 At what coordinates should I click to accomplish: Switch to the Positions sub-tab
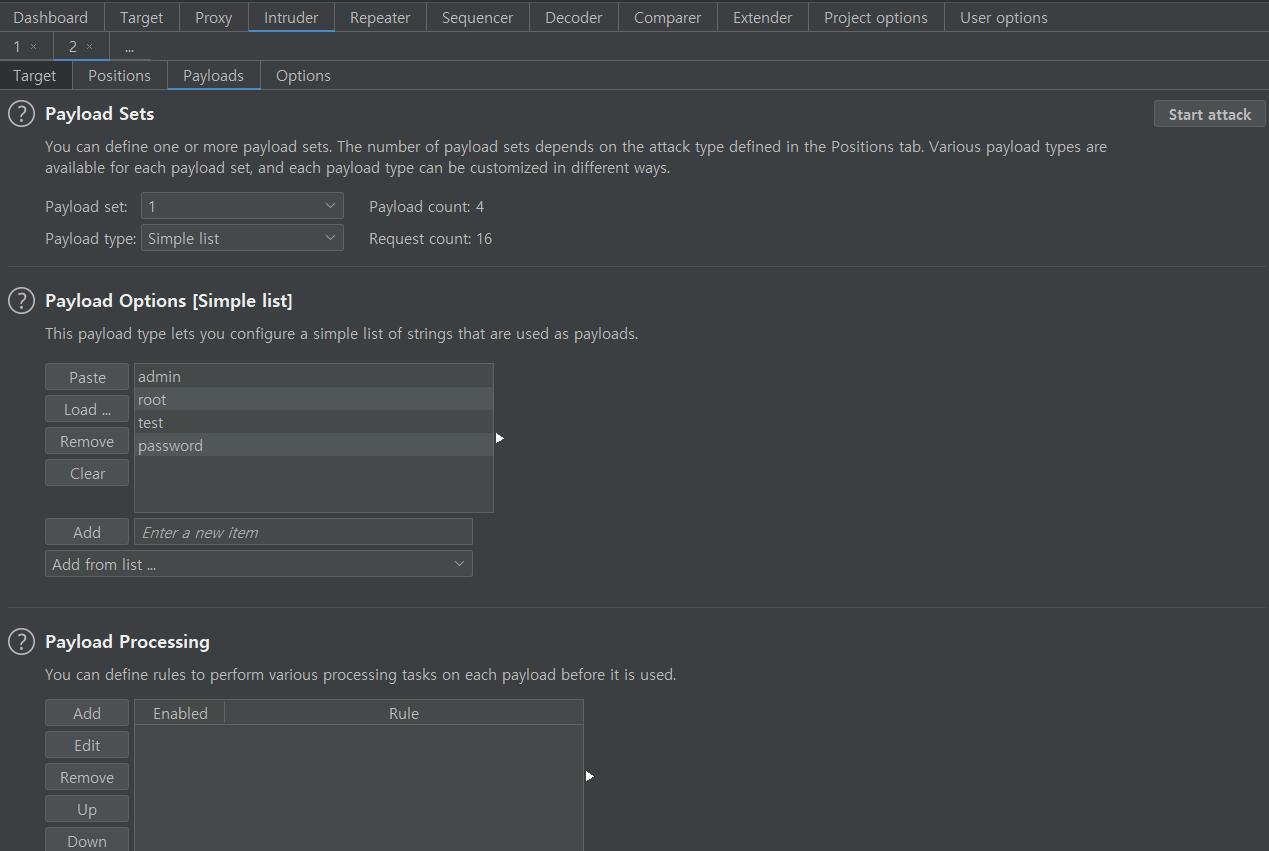coord(119,75)
